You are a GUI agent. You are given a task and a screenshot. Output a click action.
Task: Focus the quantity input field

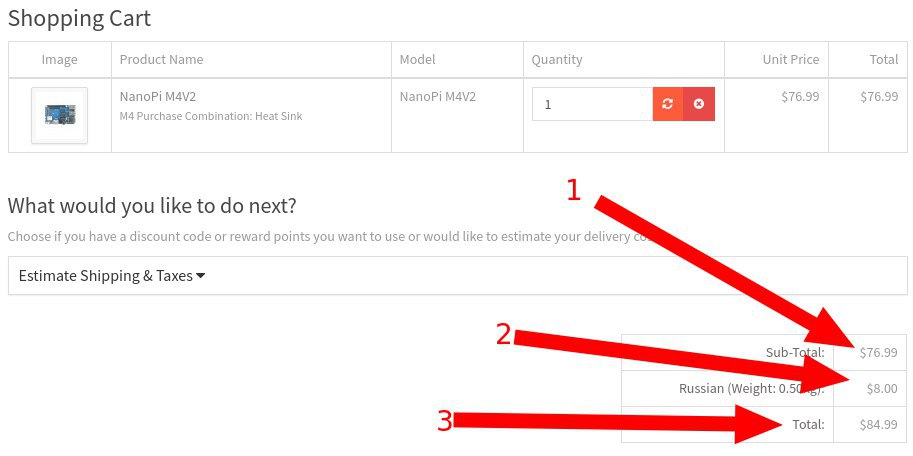[x=592, y=104]
